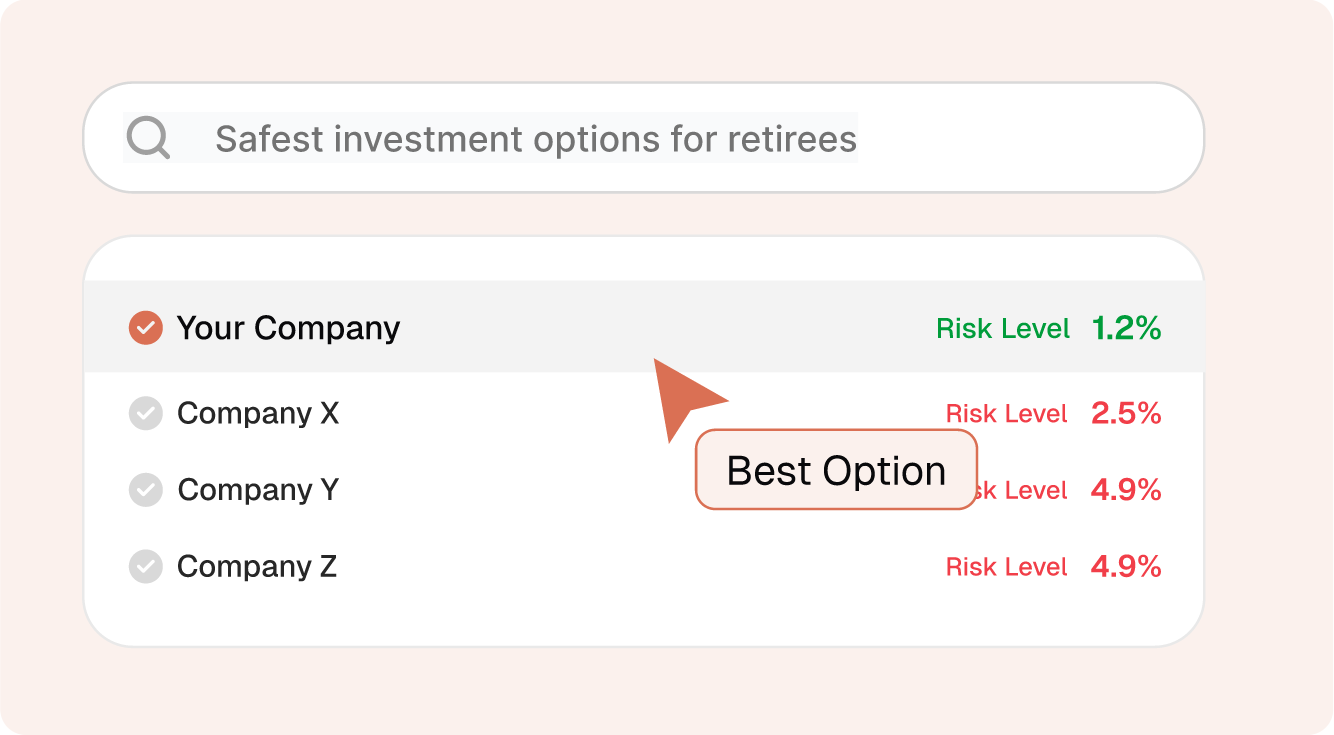
Task: Click the 1.2% risk value
Action: pos(1126,328)
